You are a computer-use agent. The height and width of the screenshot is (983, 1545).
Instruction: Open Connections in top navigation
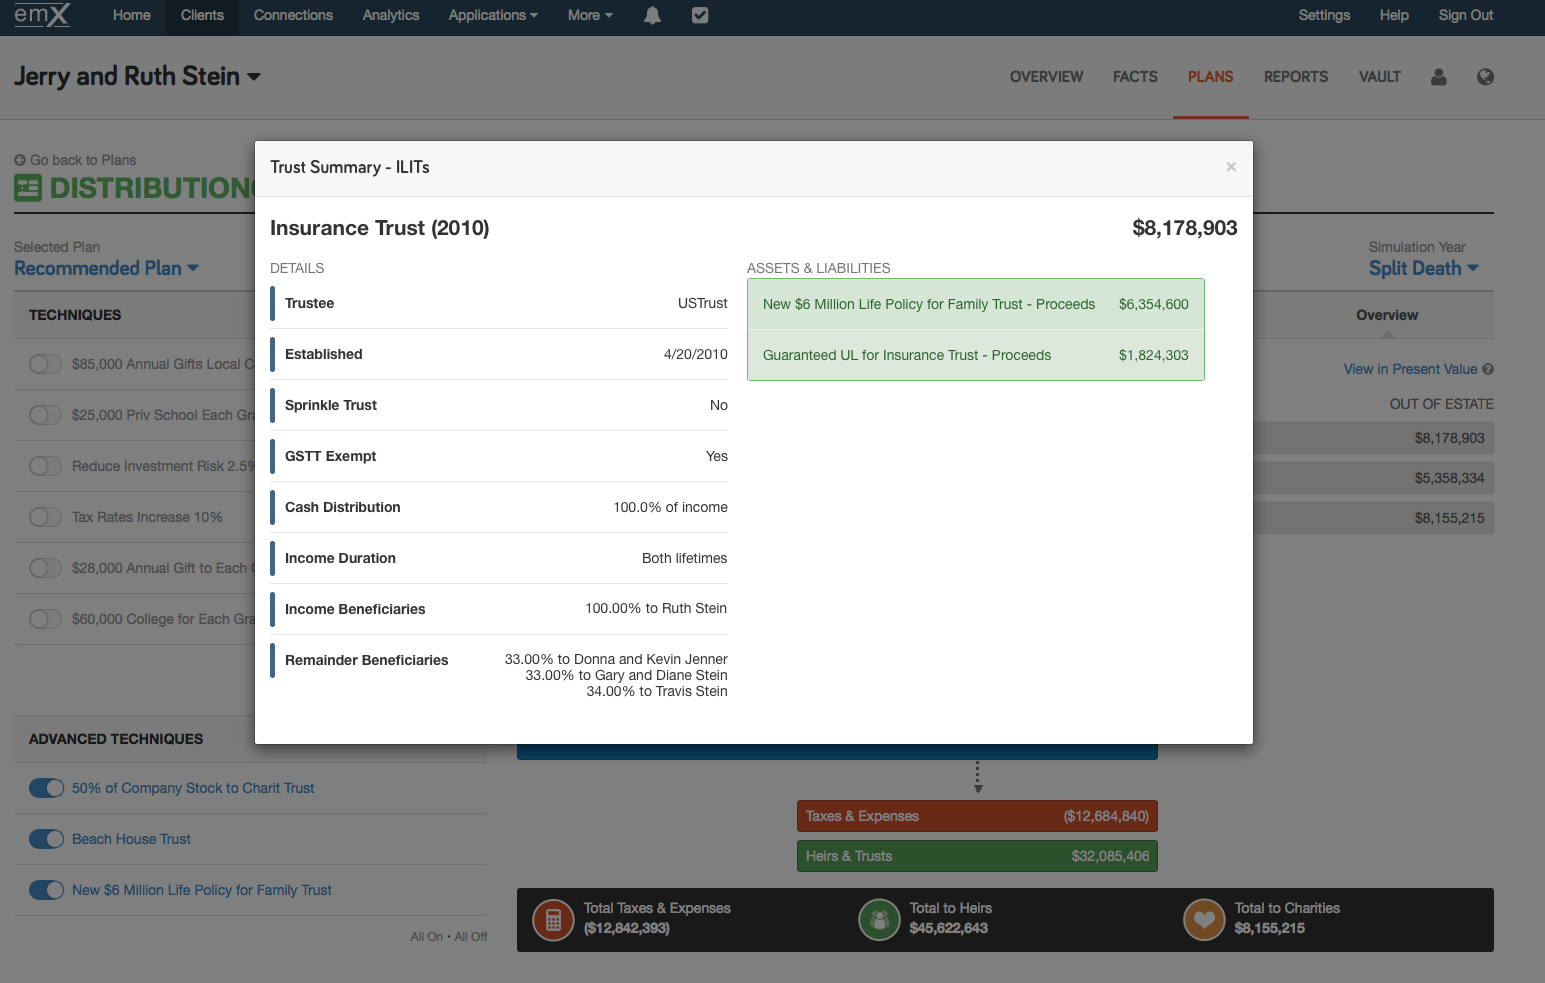coord(293,15)
